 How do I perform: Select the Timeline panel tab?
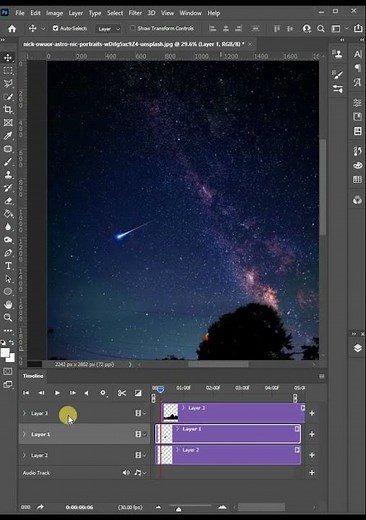click(33, 376)
